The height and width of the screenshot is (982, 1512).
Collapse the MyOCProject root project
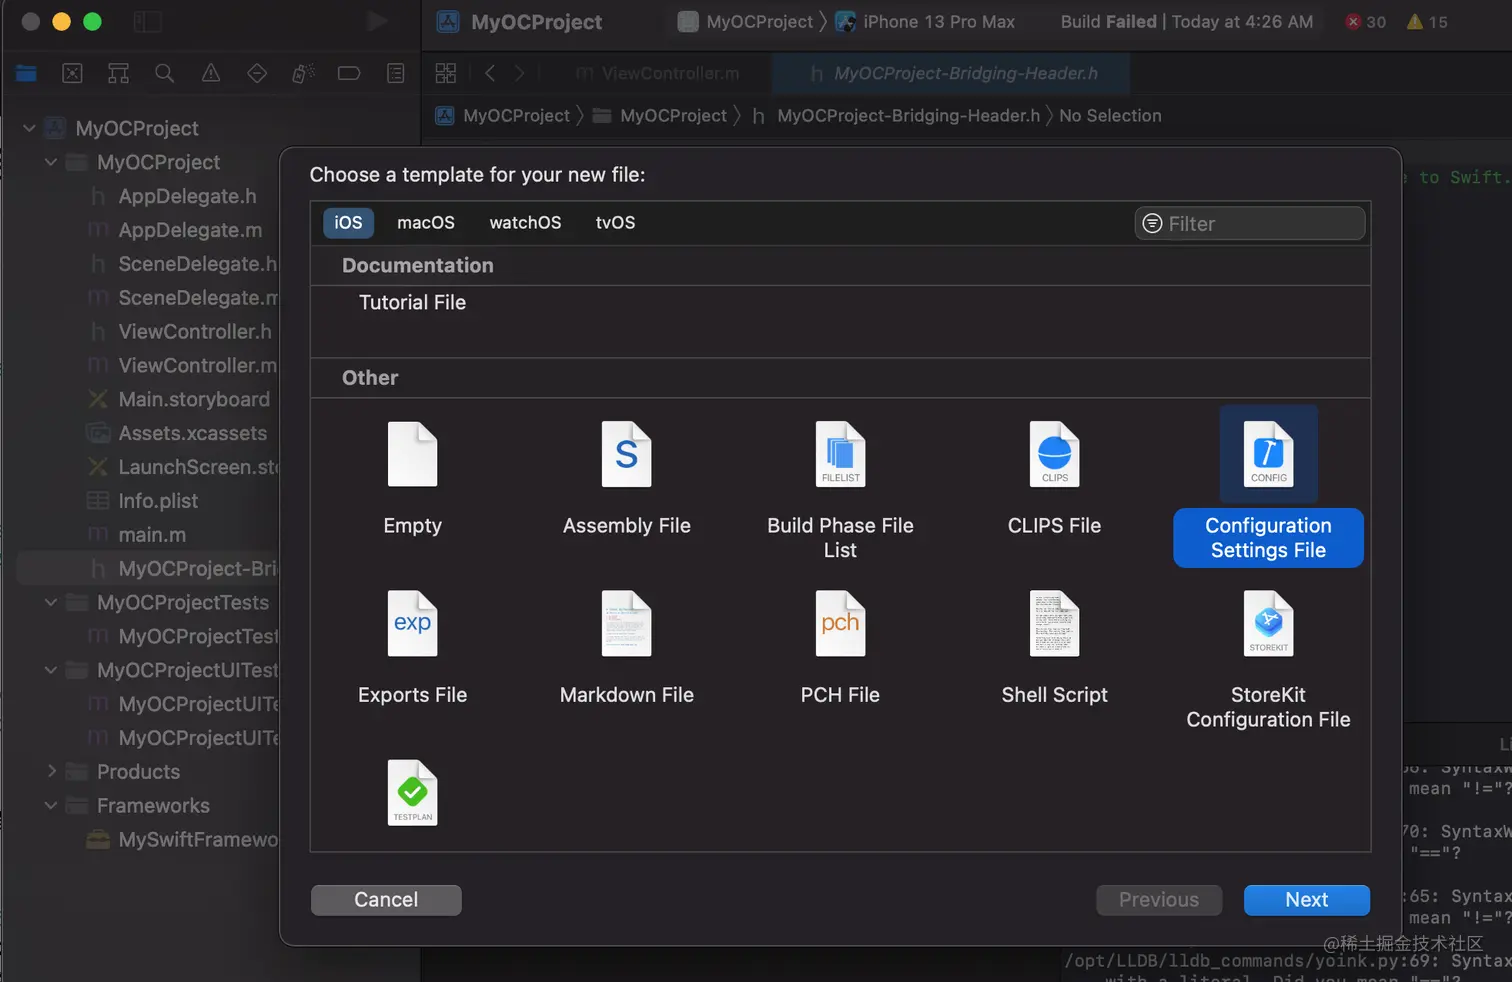pos(29,128)
